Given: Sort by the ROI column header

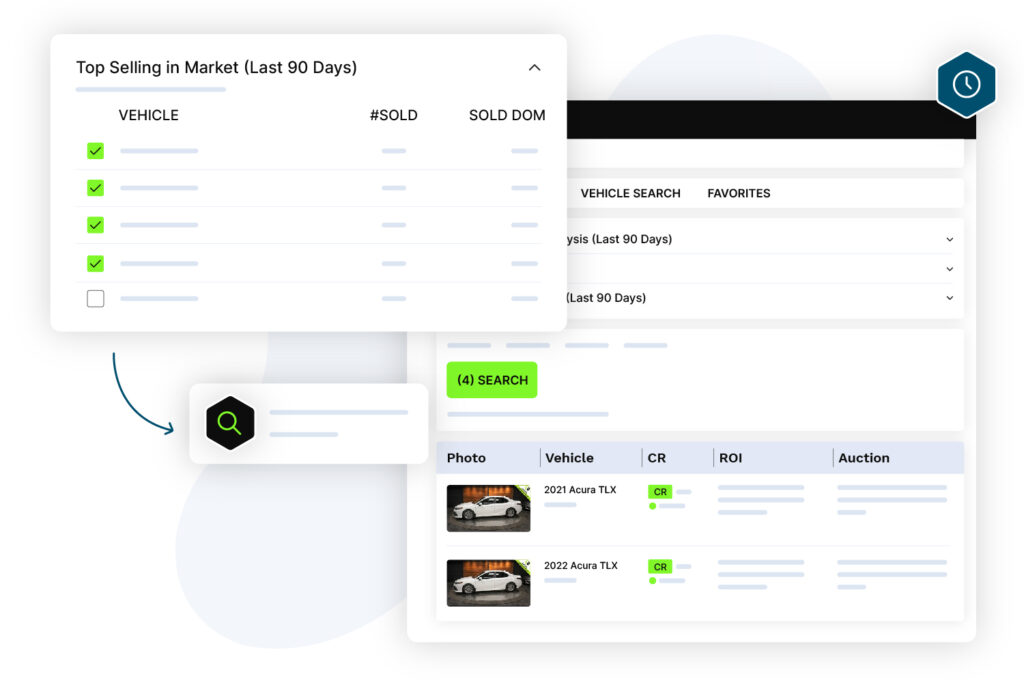Looking at the screenshot, I should coord(730,458).
